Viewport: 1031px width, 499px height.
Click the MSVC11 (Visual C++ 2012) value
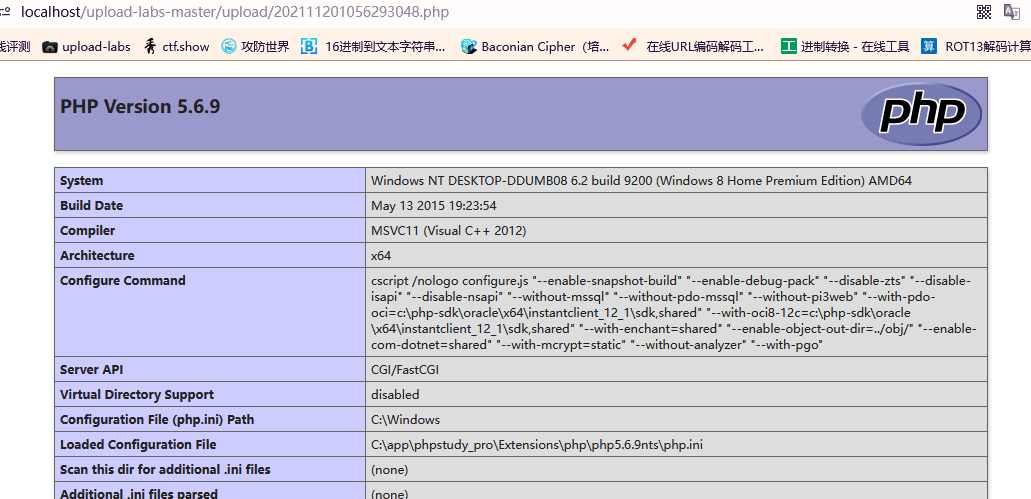click(x=448, y=230)
